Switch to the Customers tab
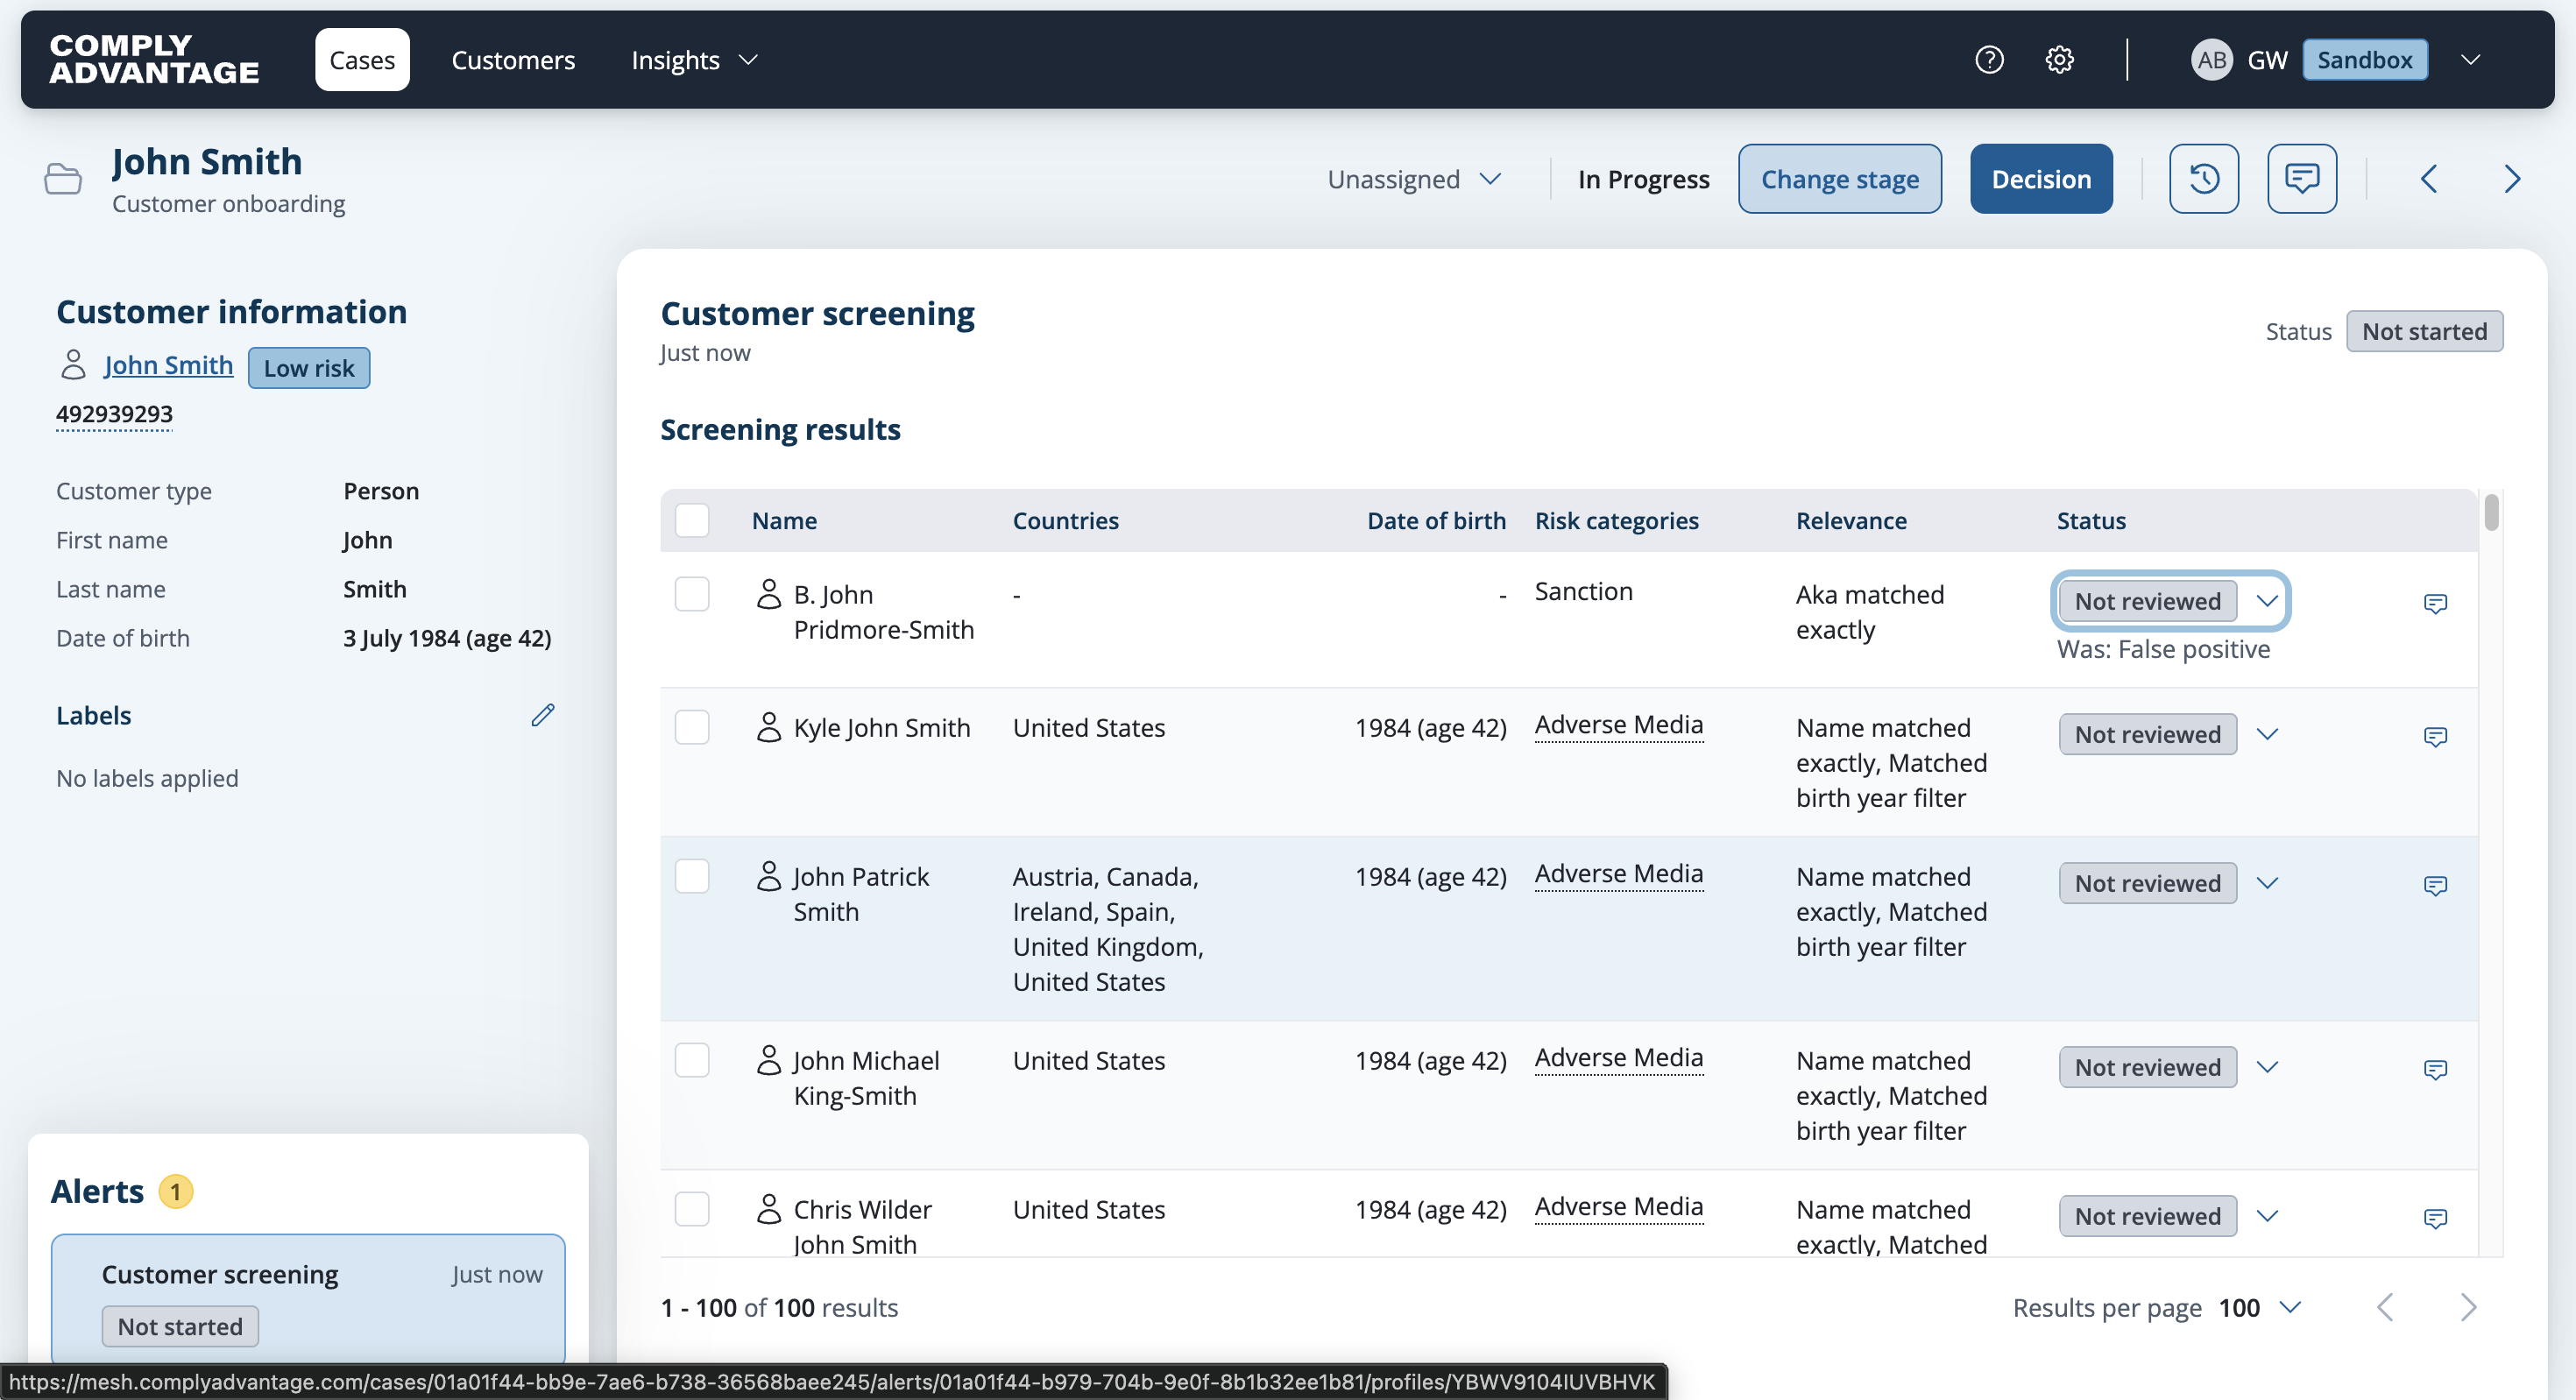This screenshot has height=1400, width=2576. (x=513, y=60)
